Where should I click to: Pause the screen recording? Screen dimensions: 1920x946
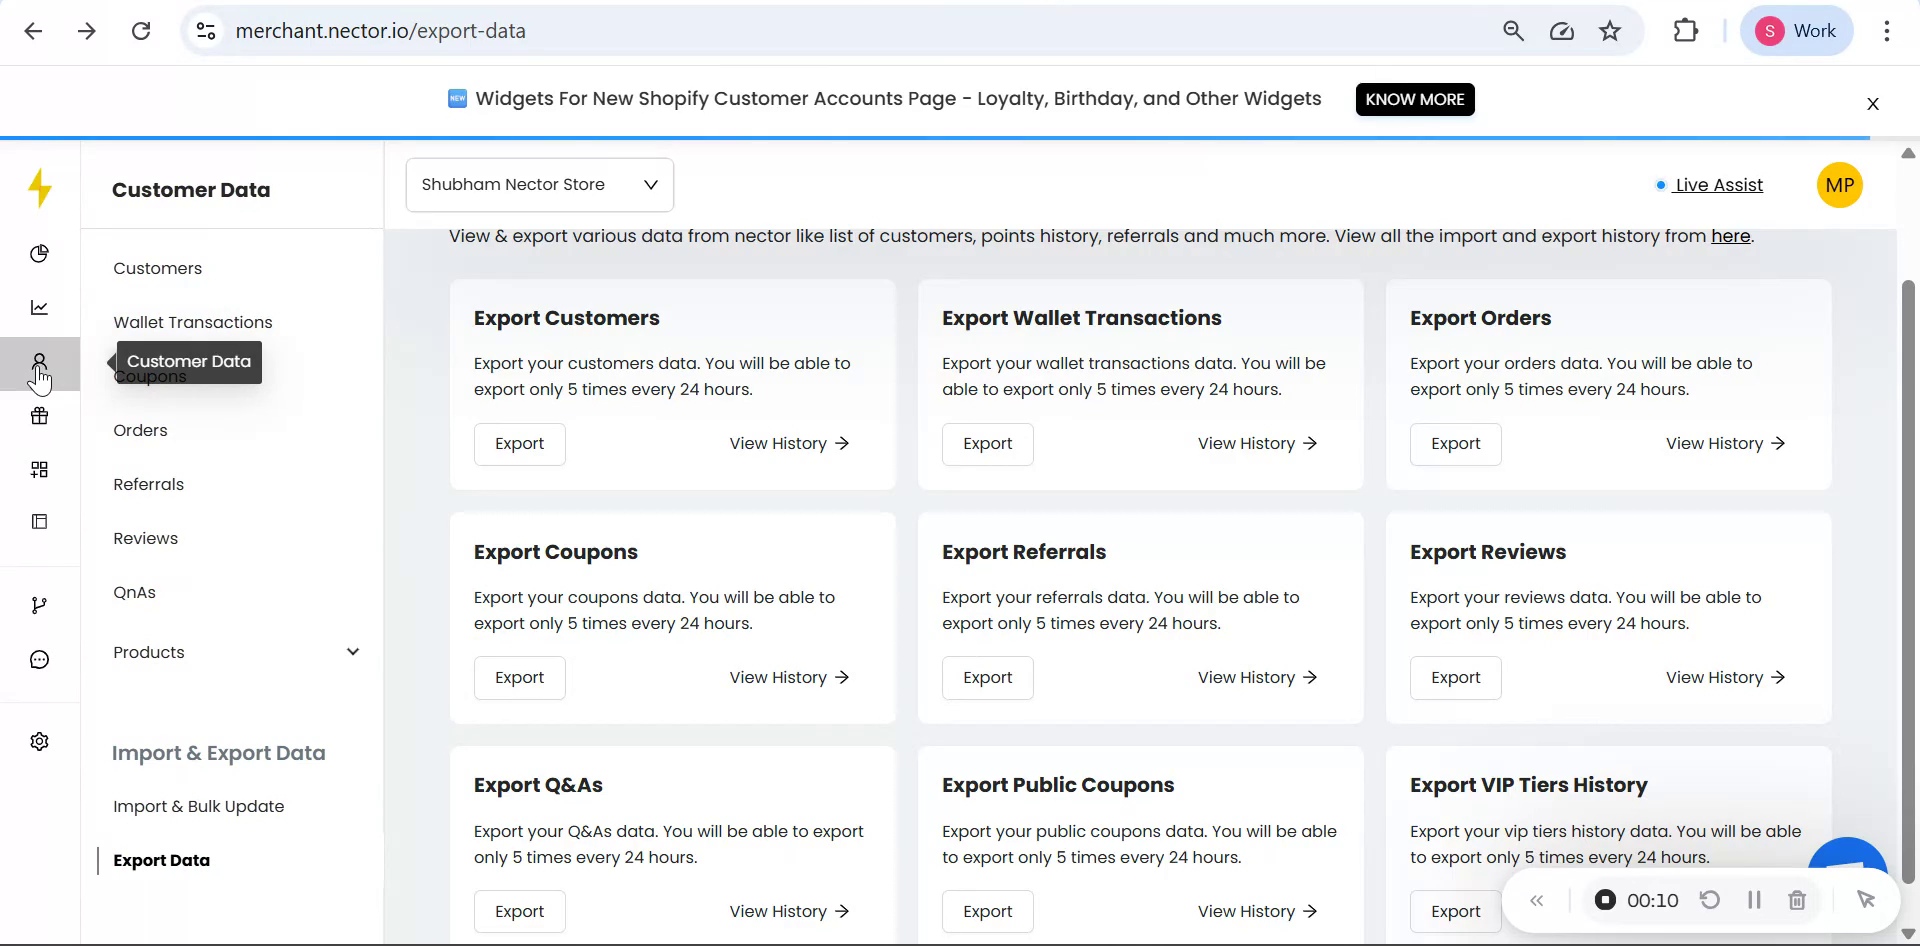point(1754,900)
